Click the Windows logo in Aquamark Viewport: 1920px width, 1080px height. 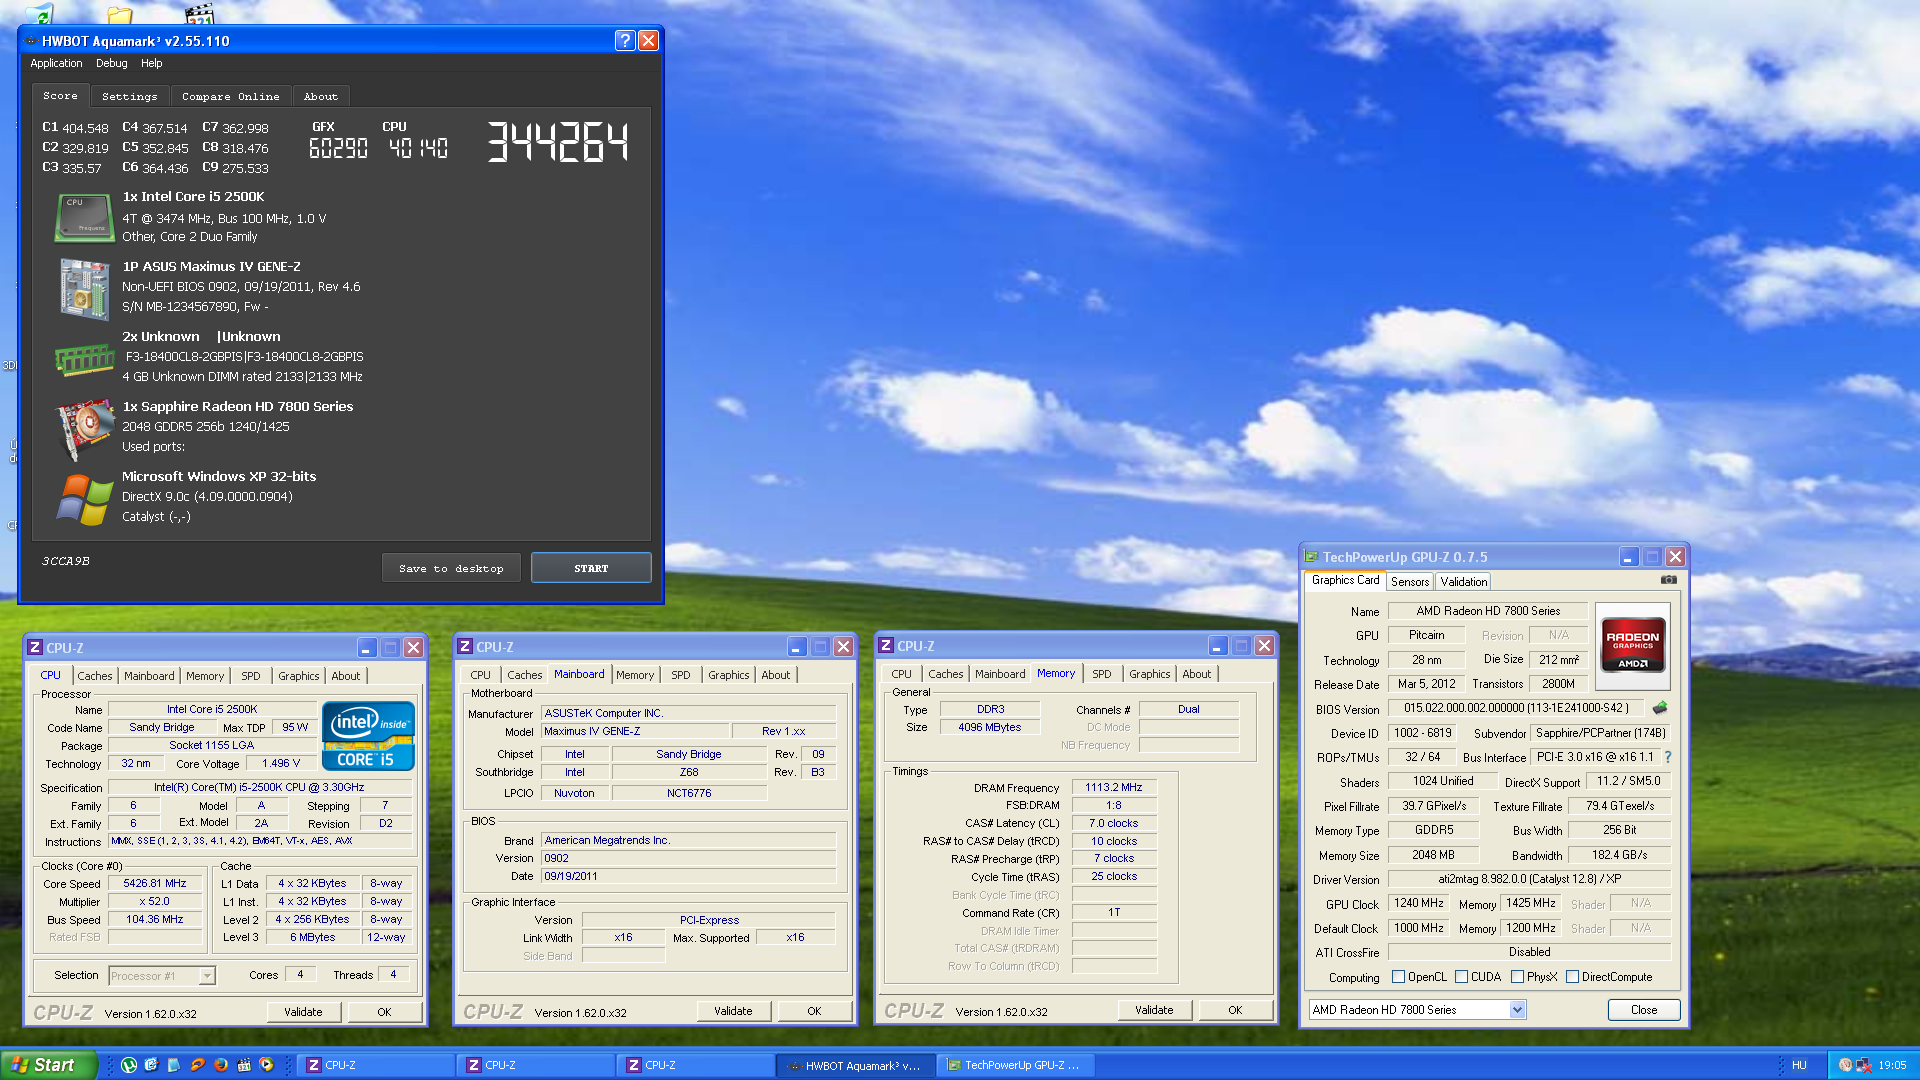click(84, 499)
